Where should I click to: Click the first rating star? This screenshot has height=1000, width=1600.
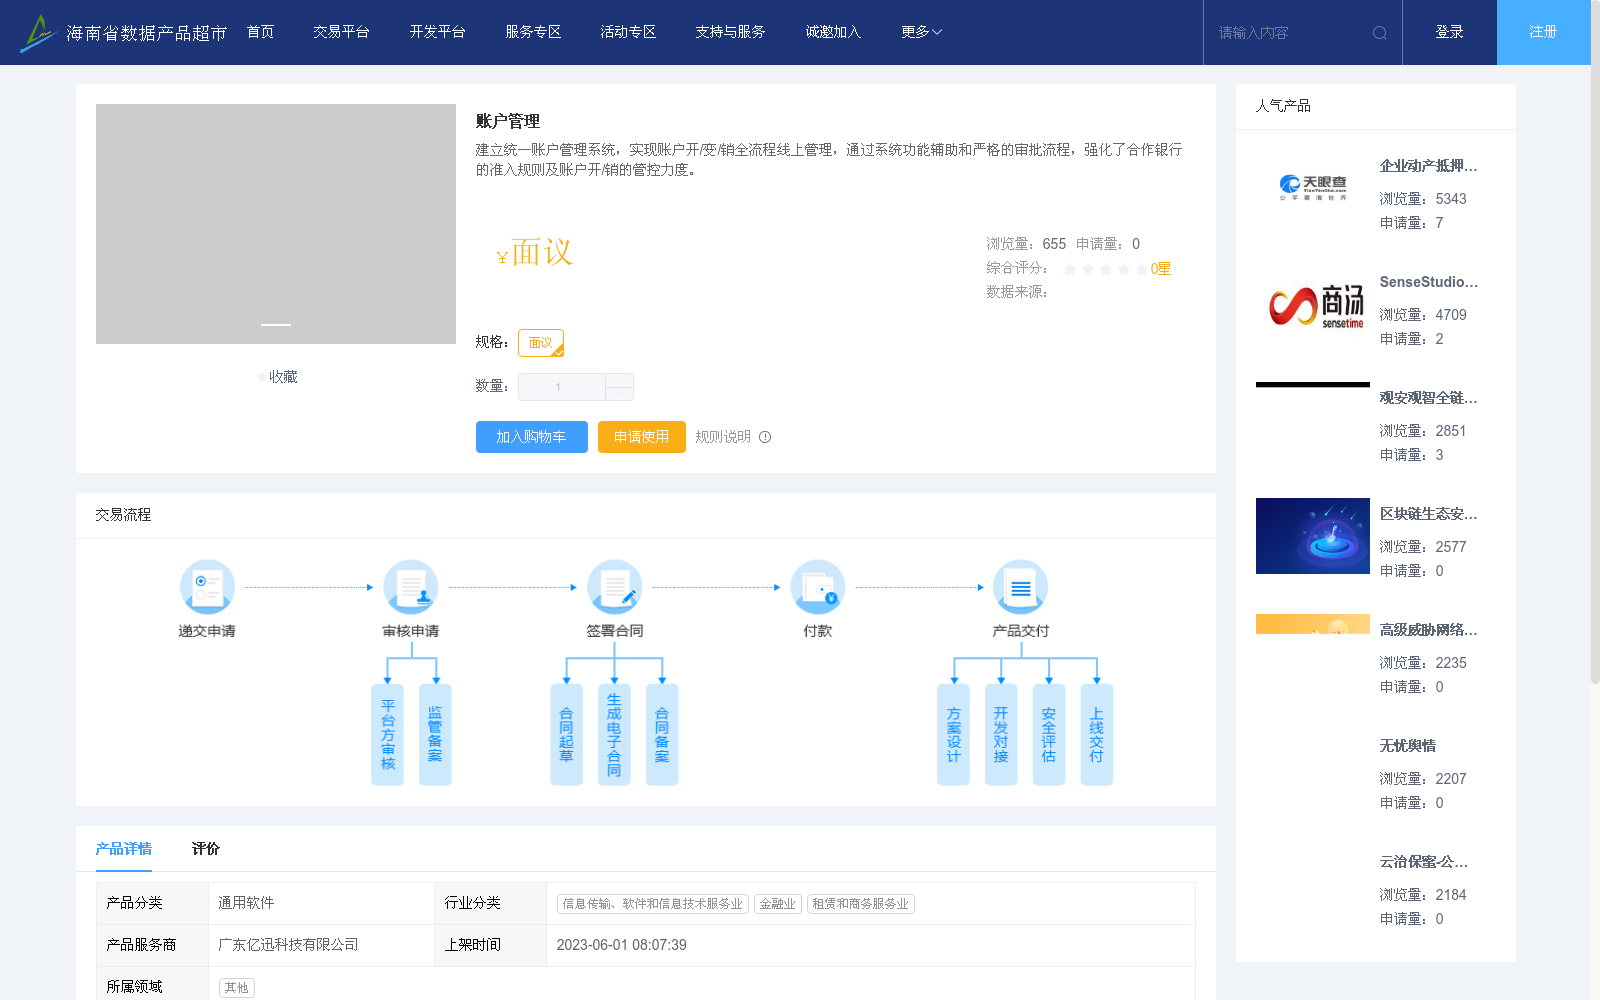click(1070, 269)
